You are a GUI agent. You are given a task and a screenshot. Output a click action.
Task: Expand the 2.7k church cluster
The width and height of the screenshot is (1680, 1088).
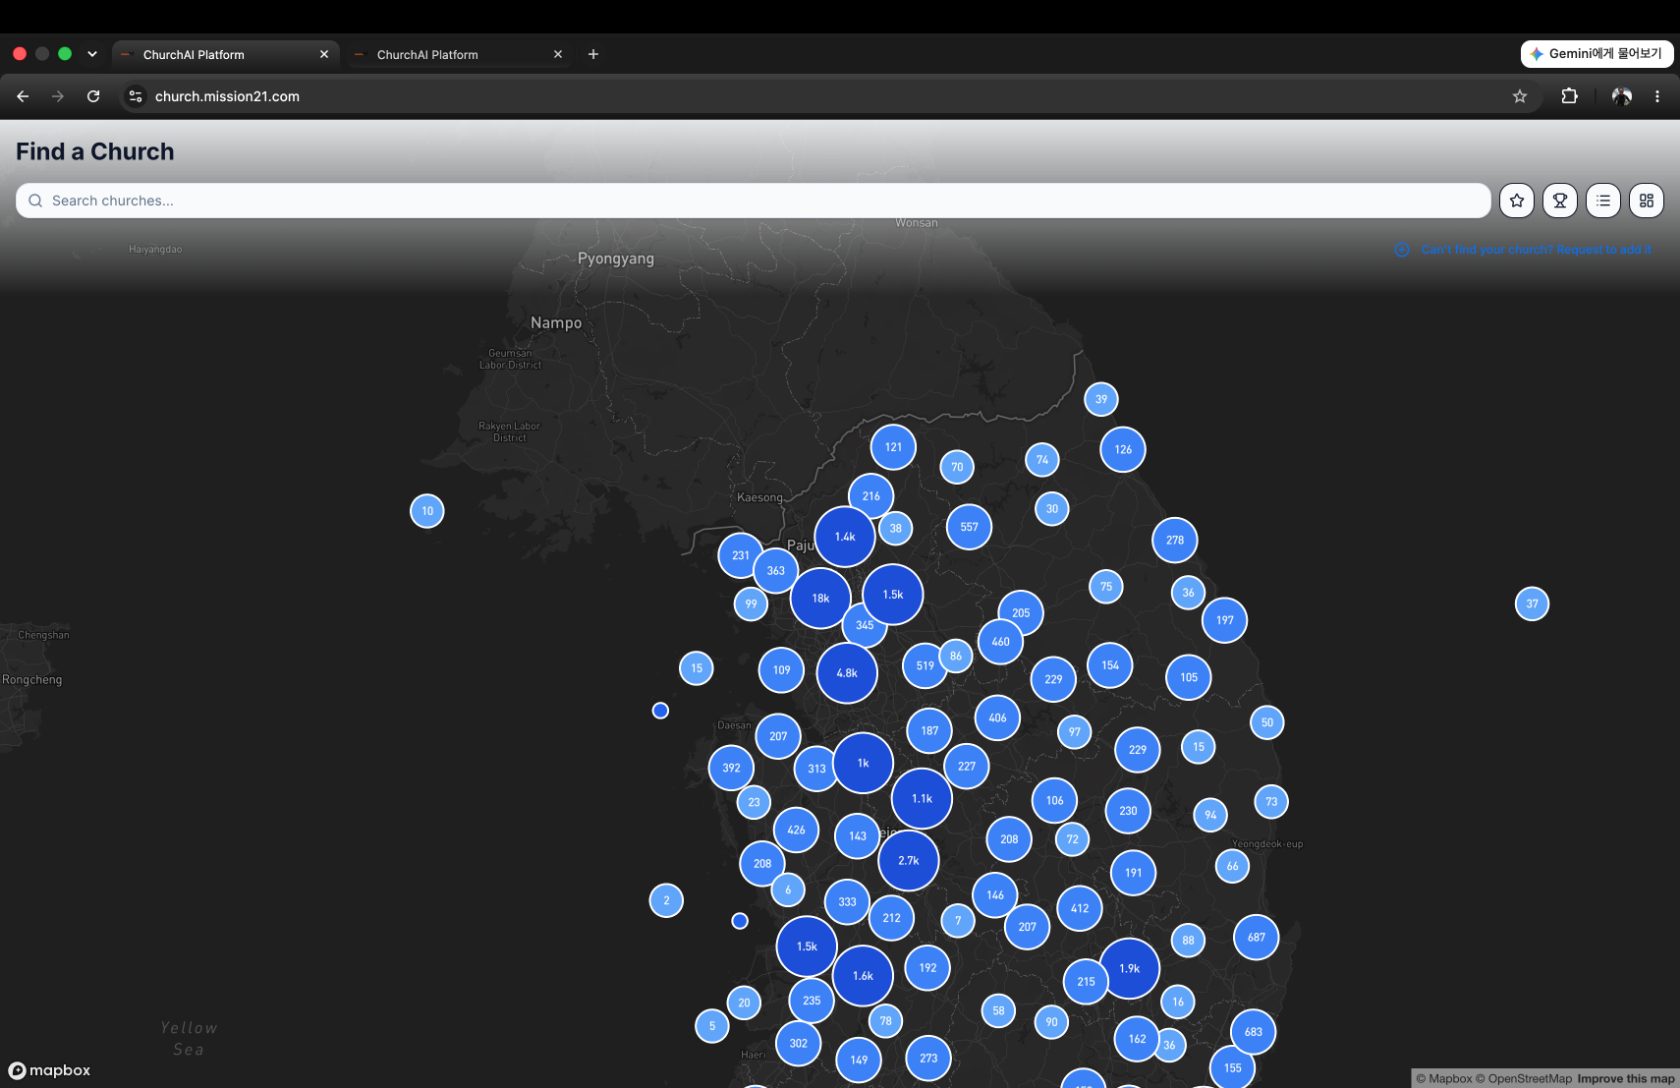pyautogui.click(x=908, y=860)
